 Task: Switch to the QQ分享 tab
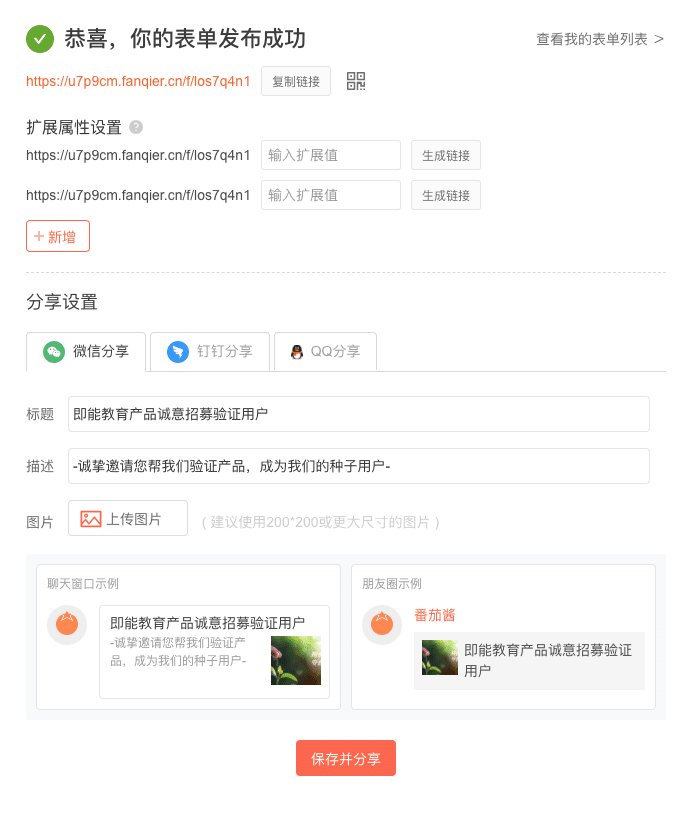click(326, 352)
